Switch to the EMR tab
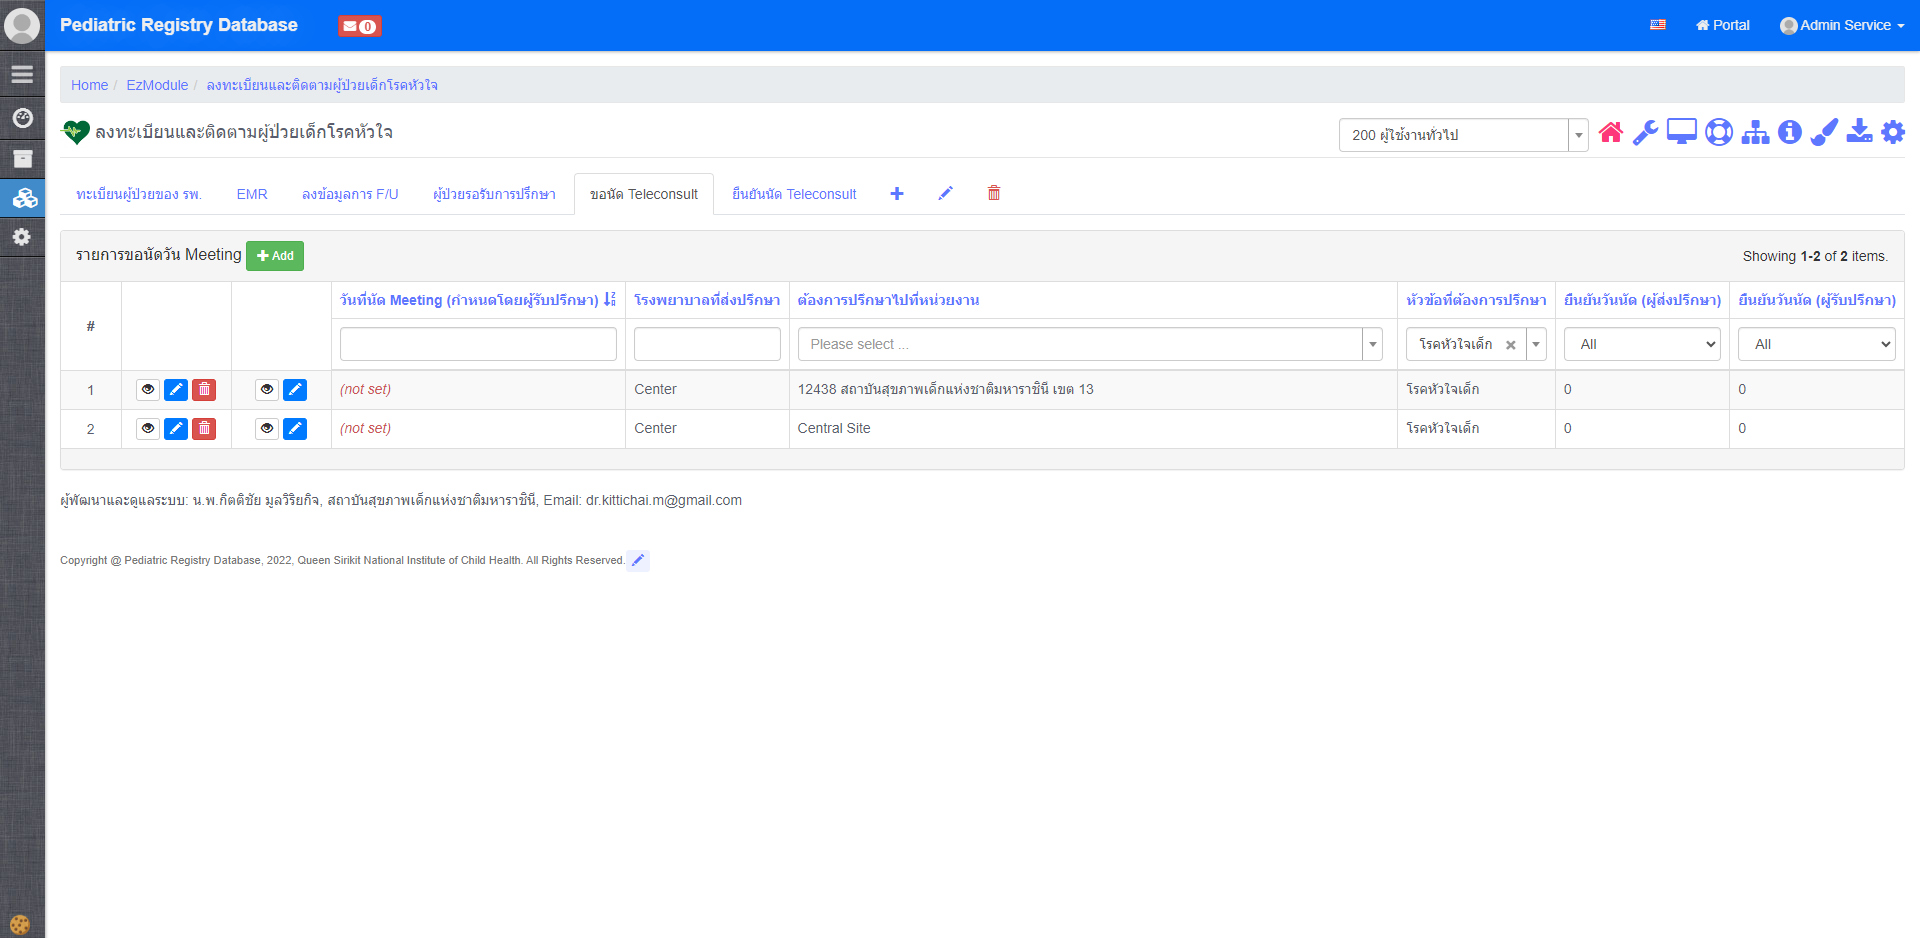 [x=252, y=194]
